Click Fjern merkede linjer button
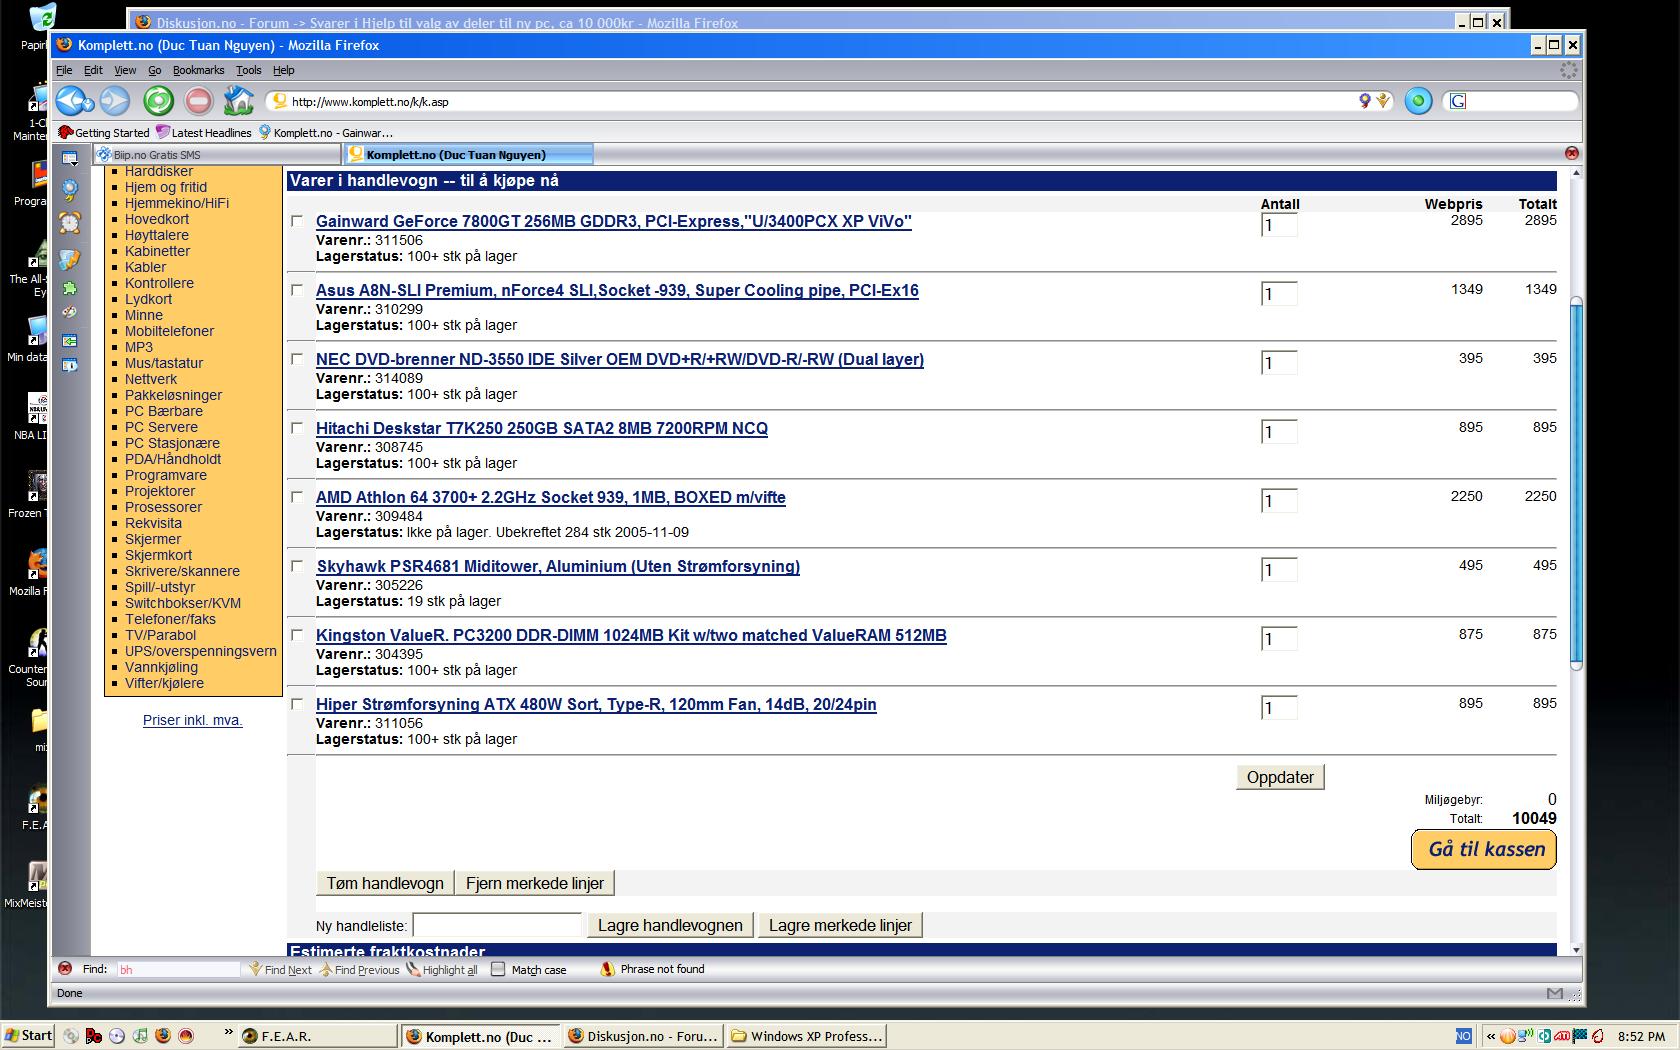 click(x=535, y=883)
